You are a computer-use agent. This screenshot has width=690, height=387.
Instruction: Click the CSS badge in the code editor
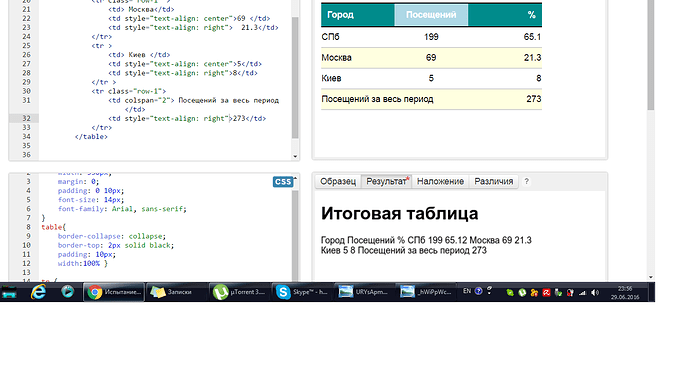[x=283, y=182]
